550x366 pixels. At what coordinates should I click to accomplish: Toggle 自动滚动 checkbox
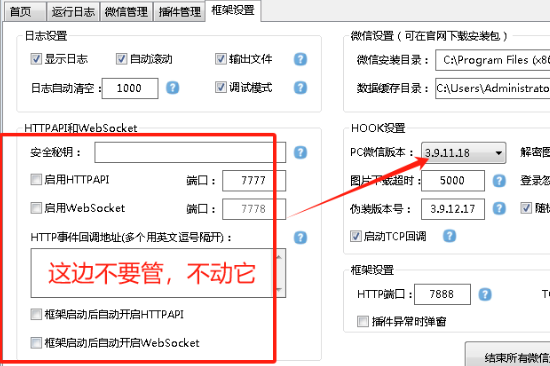(x=121, y=59)
